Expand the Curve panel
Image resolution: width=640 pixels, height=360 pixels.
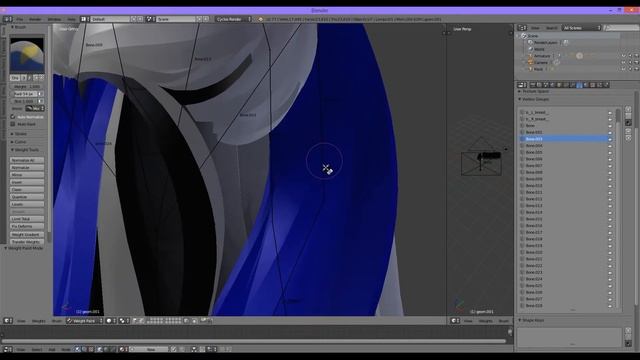19,142
